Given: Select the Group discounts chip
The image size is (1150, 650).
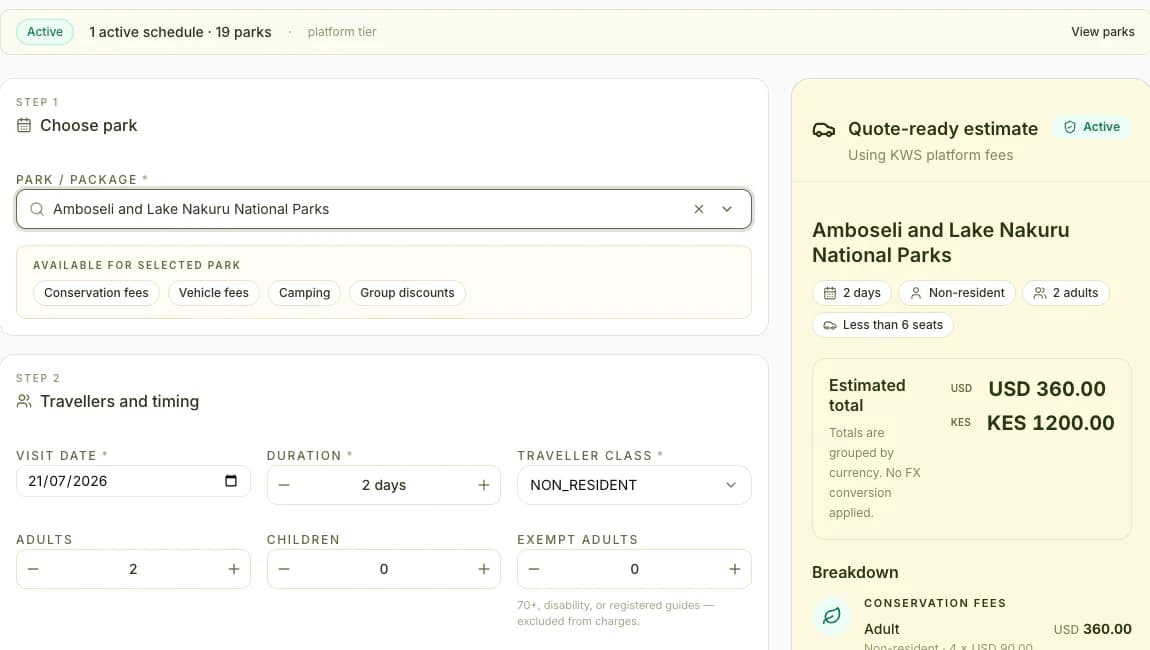Looking at the screenshot, I should tap(407, 293).
